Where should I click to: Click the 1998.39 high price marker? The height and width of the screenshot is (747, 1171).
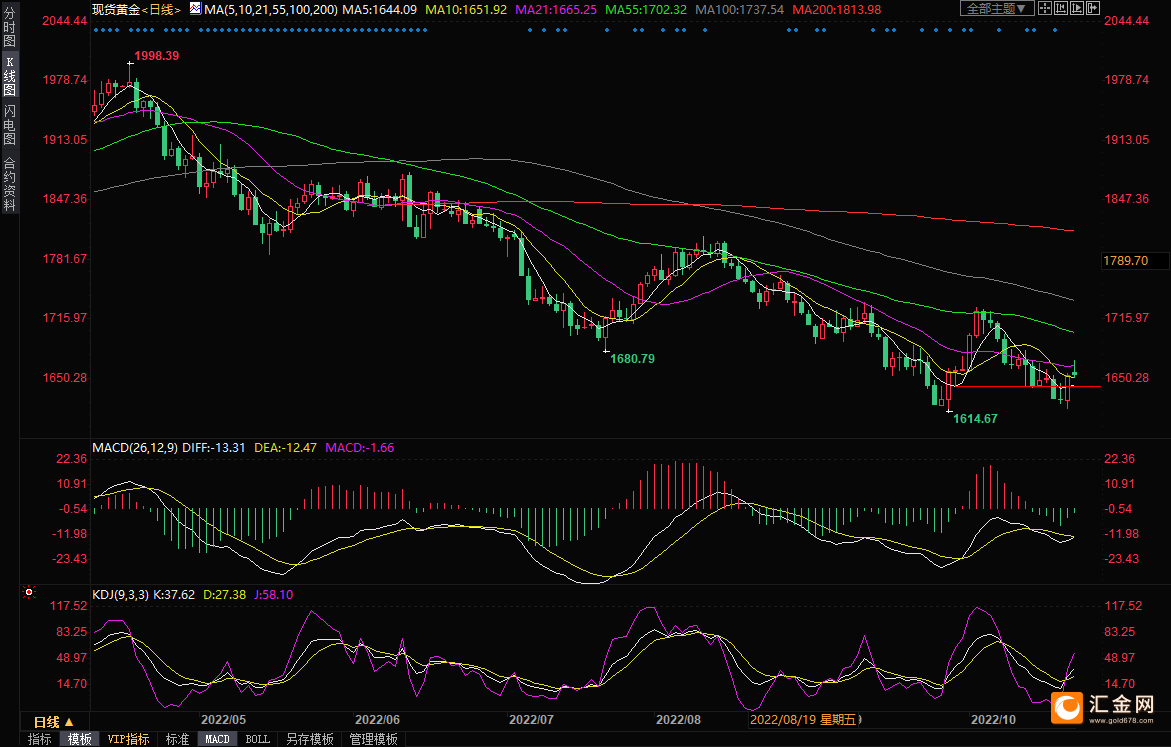click(x=156, y=56)
